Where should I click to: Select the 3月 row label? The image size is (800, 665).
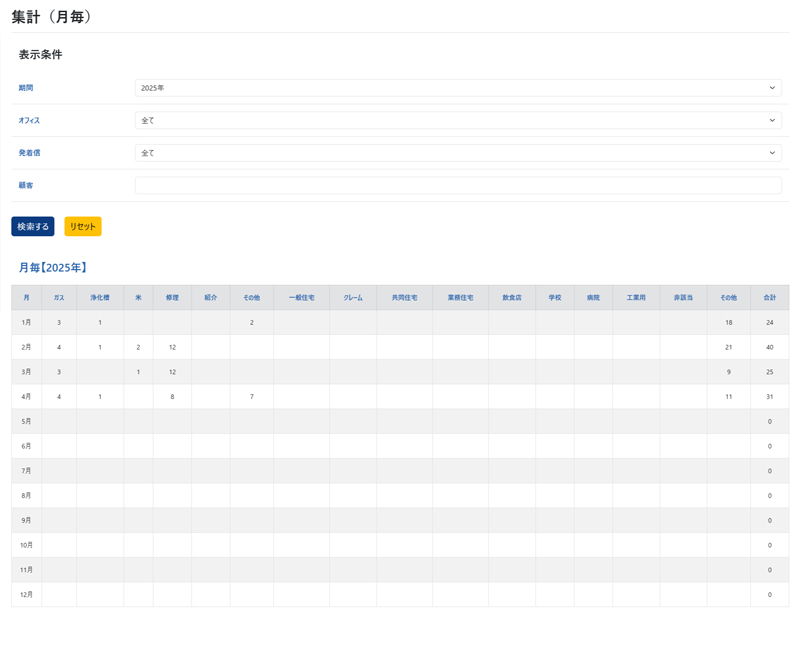tap(27, 372)
